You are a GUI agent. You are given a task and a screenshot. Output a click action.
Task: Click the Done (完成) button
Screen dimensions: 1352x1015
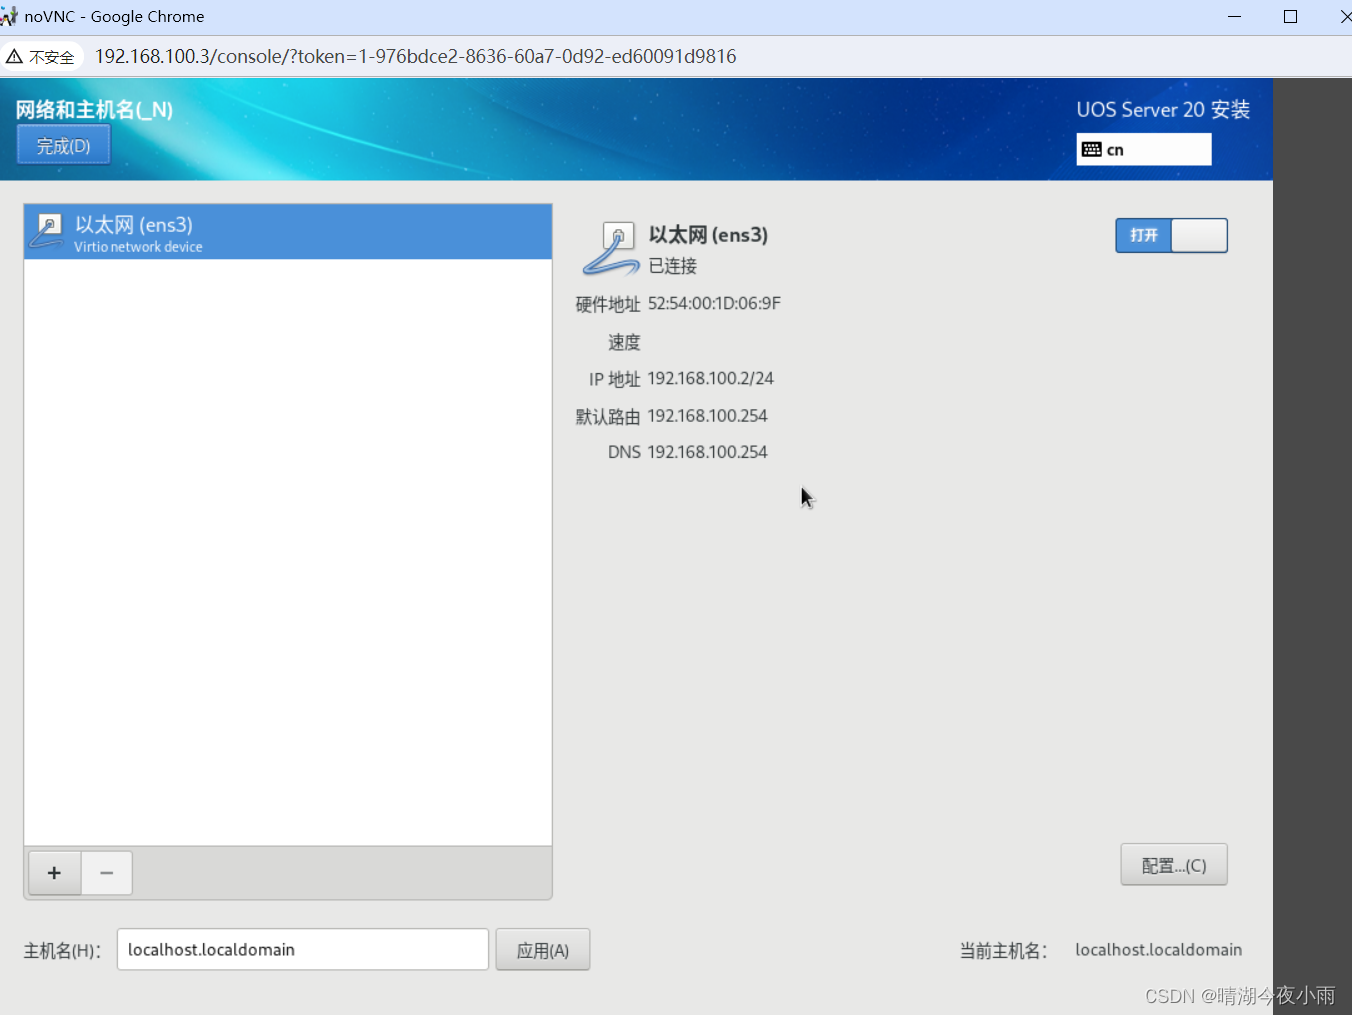pos(63,146)
